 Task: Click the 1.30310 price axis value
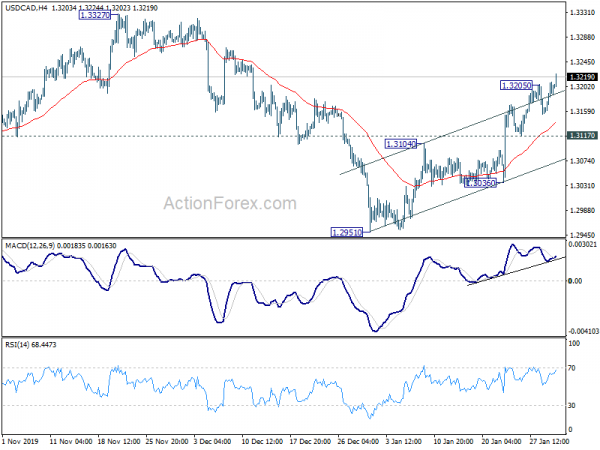coord(582,186)
